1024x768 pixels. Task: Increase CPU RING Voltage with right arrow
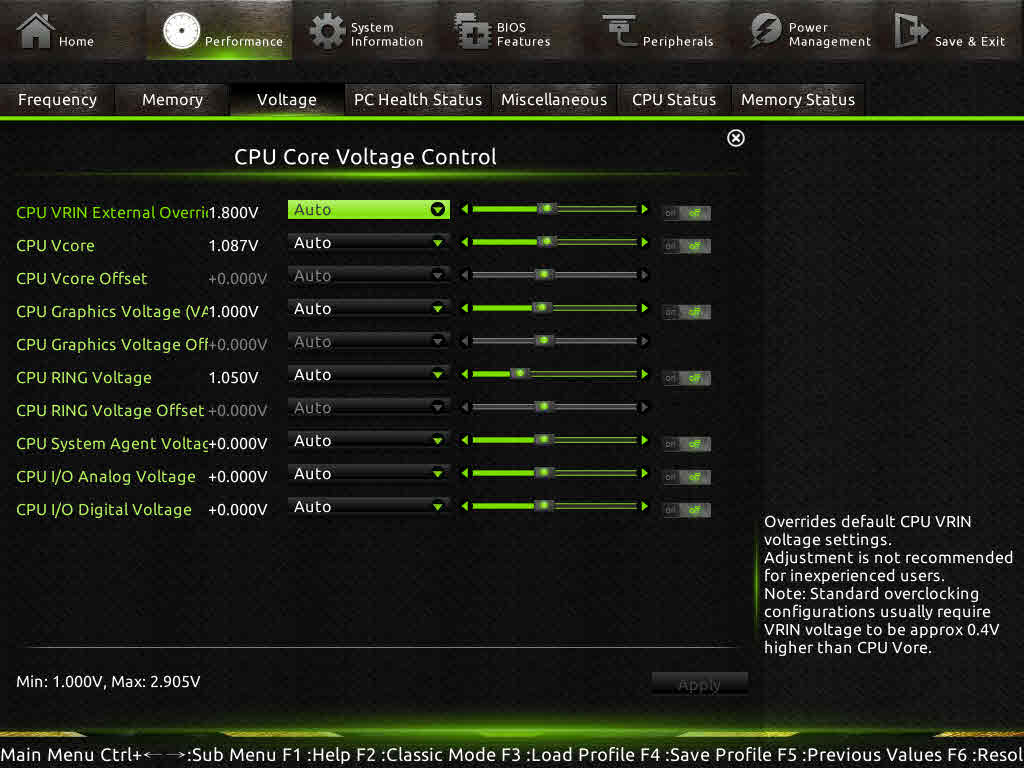tap(645, 374)
